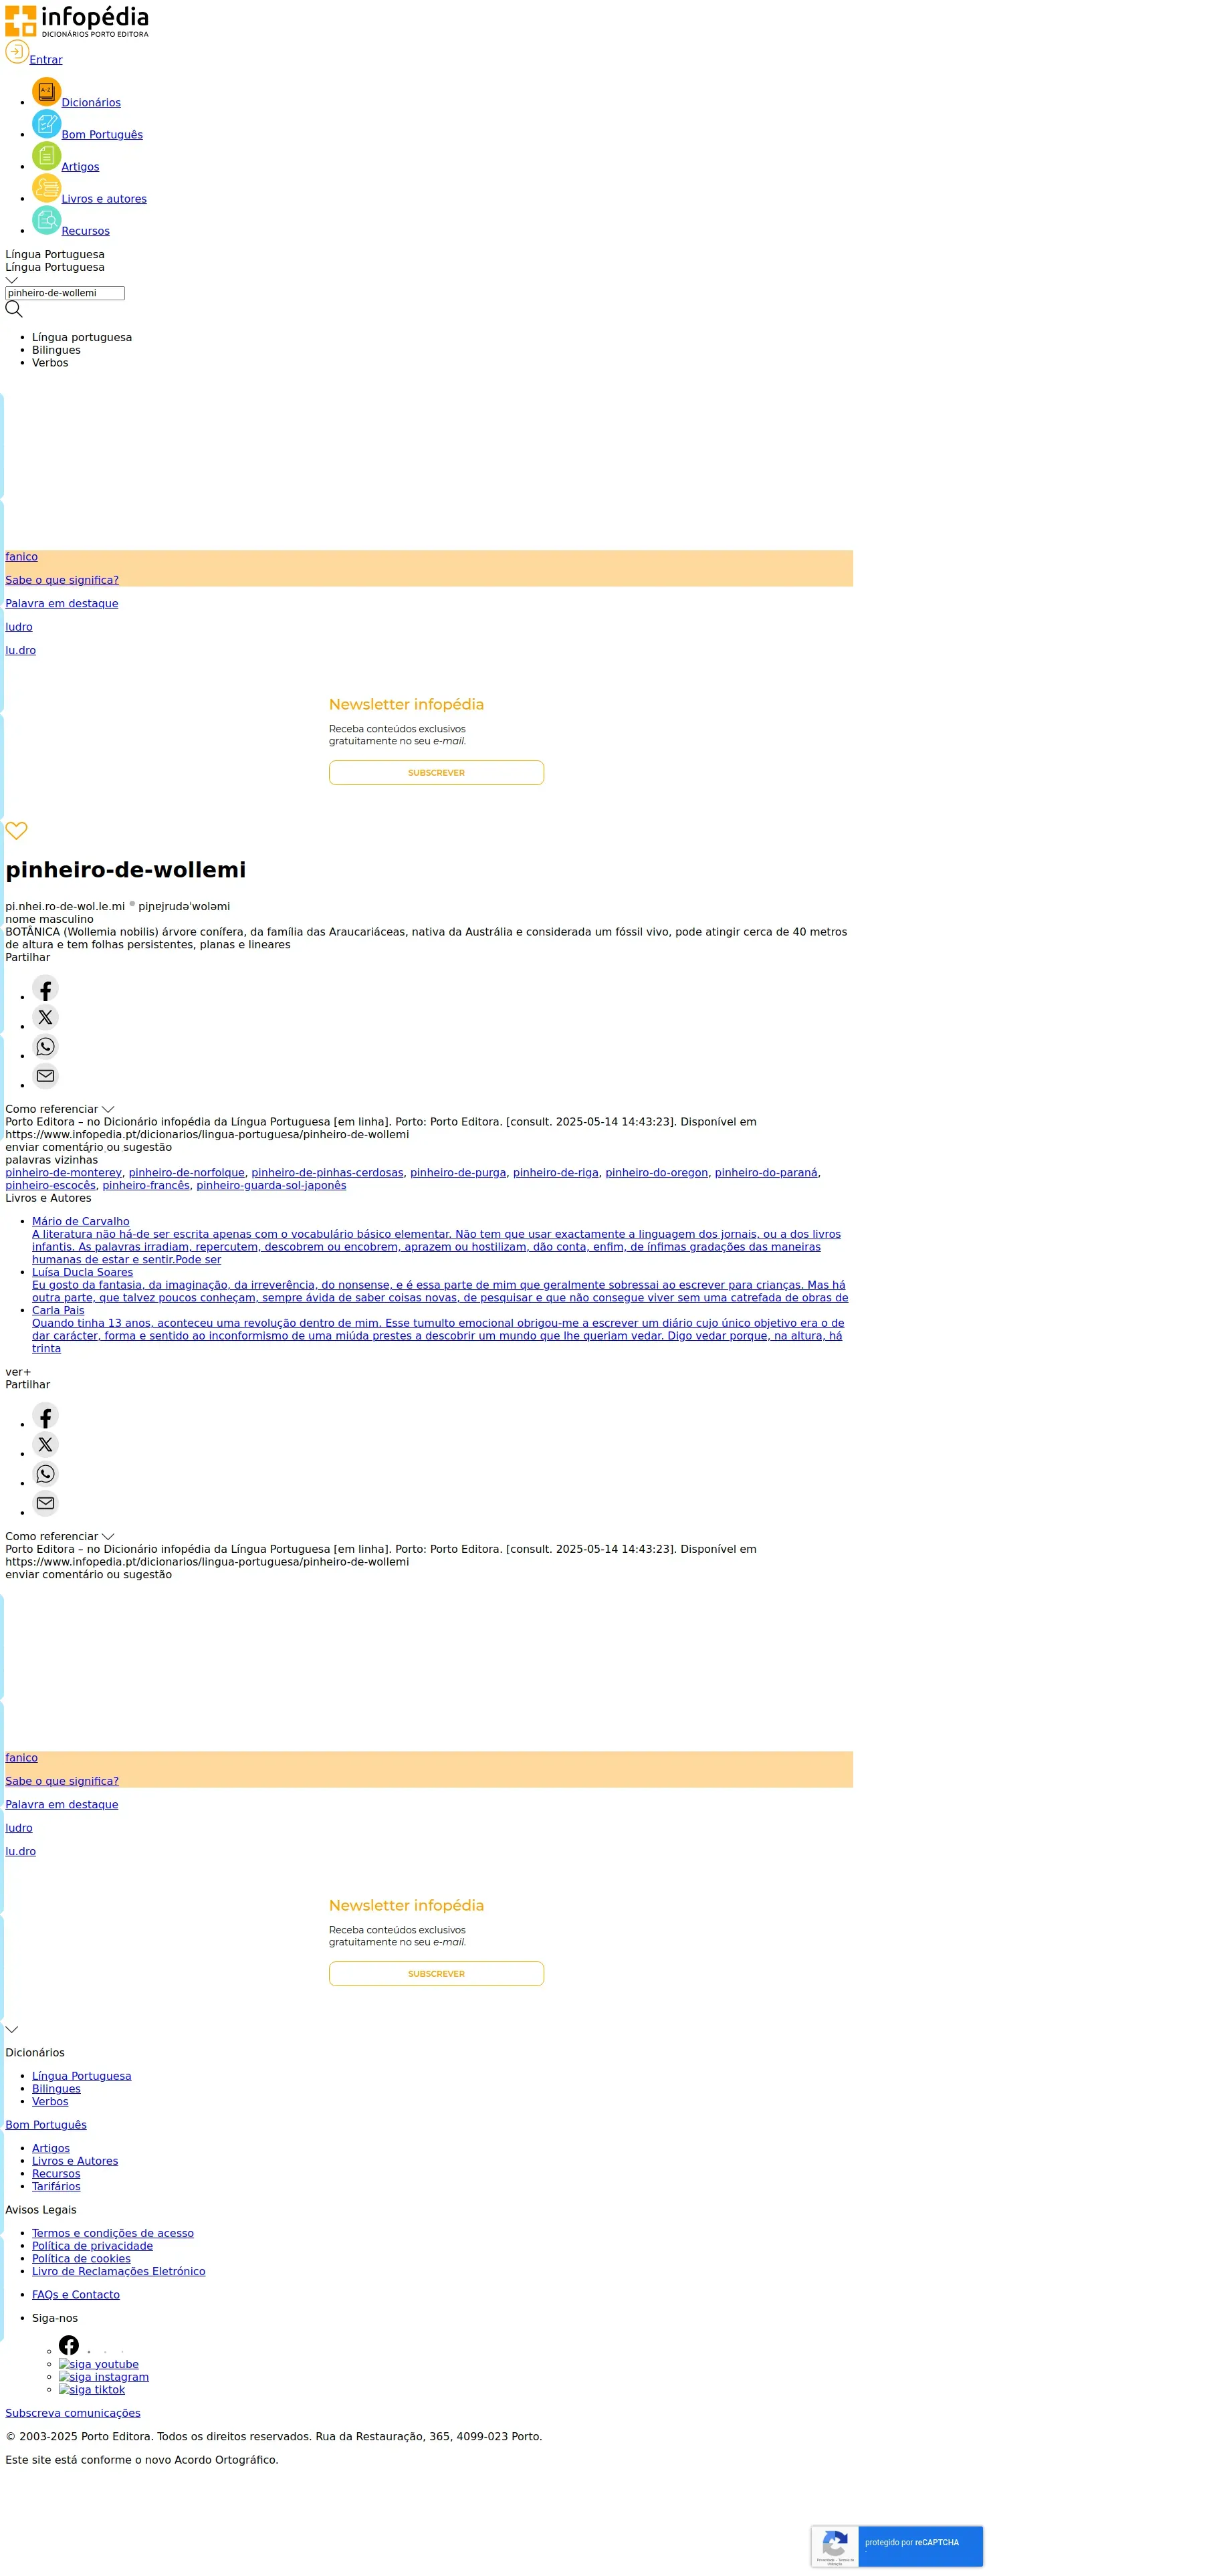Open the pinheiro-guarda-sol-japonês link
This screenshot has width=1209, height=2576.
tap(271, 1186)
